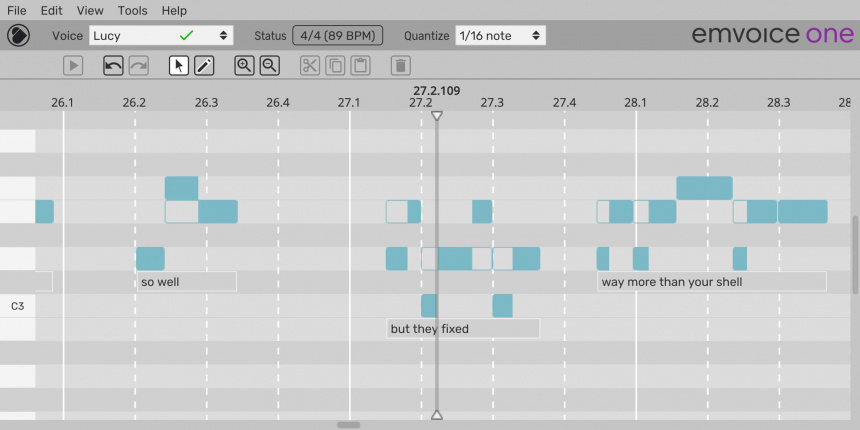
Task: Click the clipboard paste icon
Action: (x=360, y=66)
